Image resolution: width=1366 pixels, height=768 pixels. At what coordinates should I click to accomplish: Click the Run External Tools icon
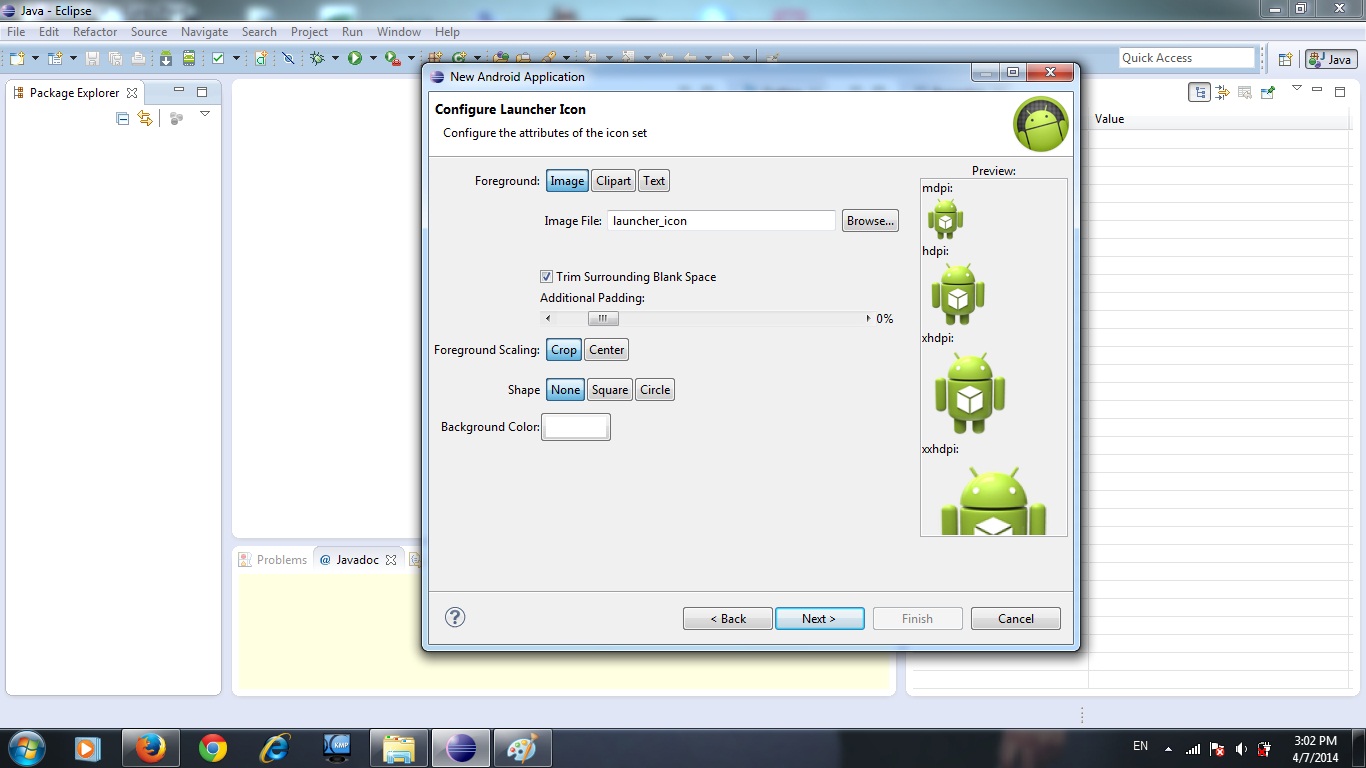(x=392, y=58)
